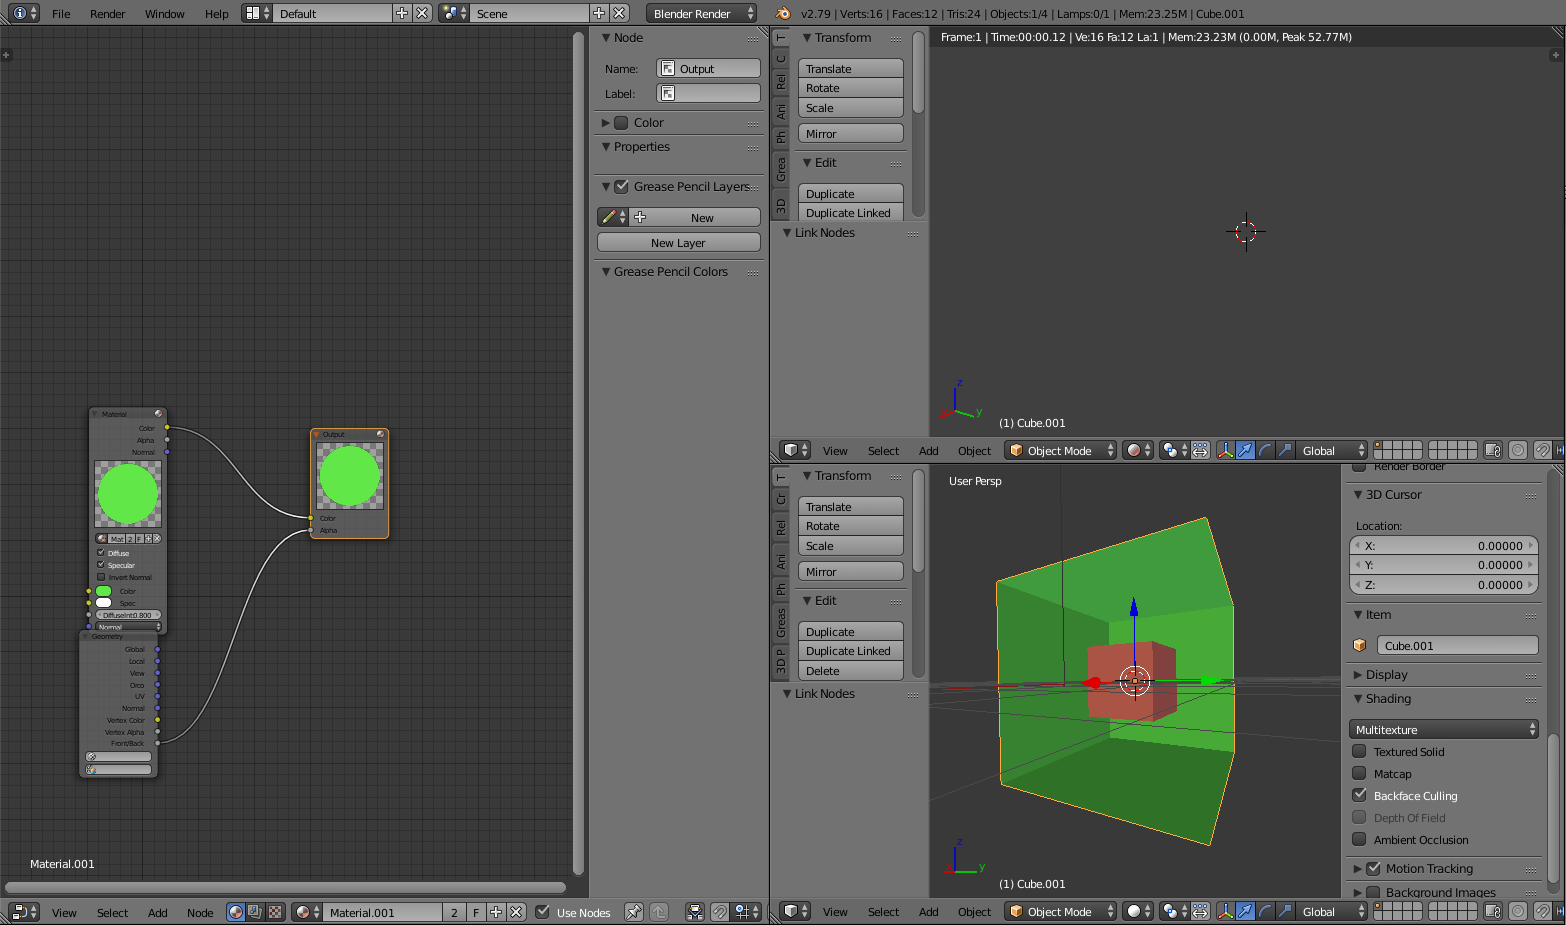Click the snap magnet icon in lower viewport header
This screenshot has height=925, width=1566.
[1543, 912]
